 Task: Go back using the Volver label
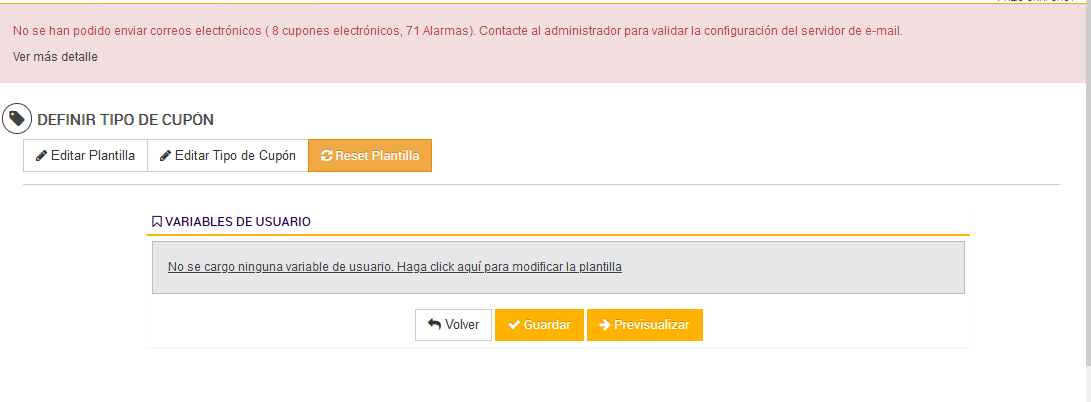462,325
